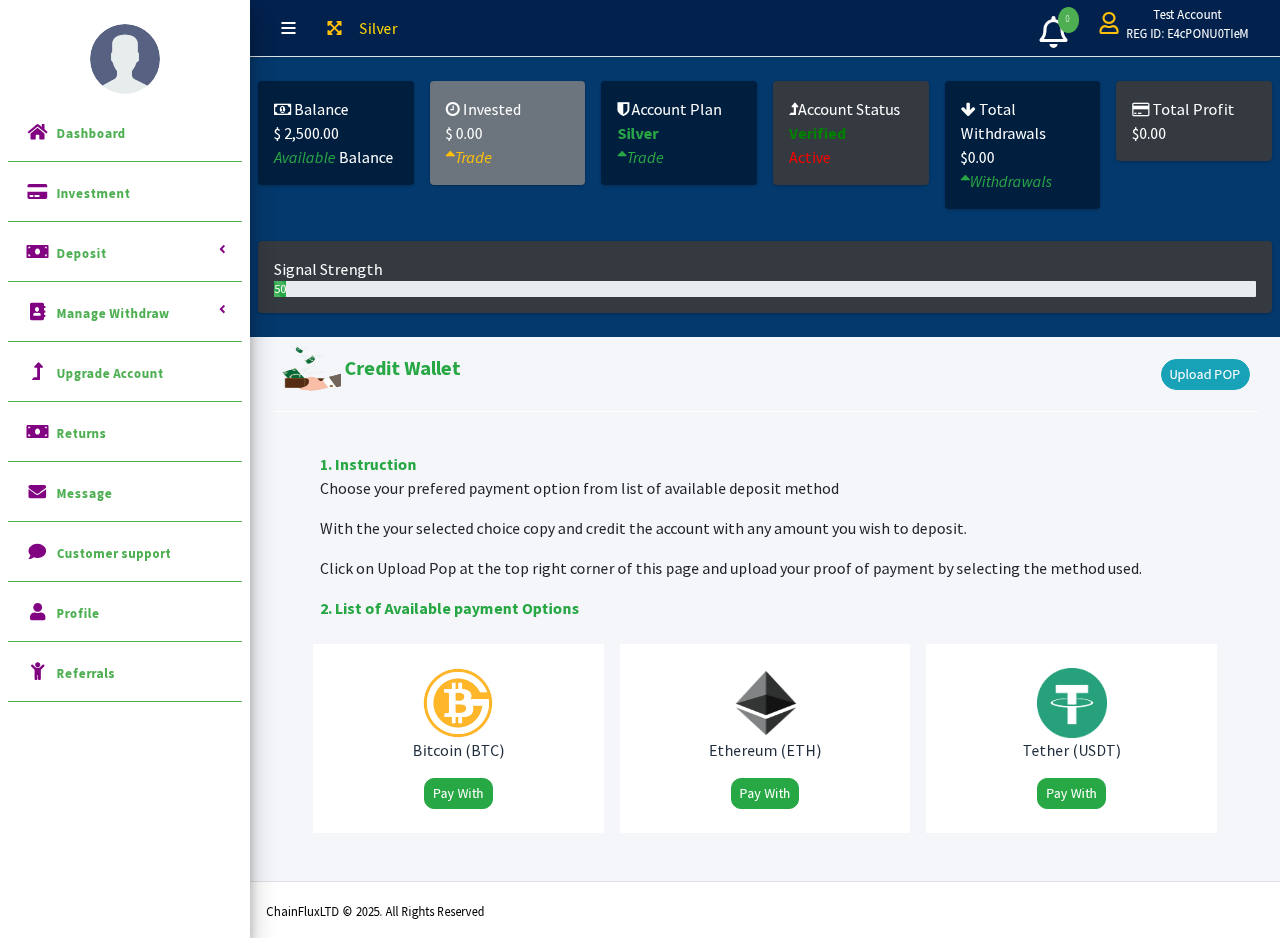Click the Test Account name in header

tap(1187, 14)
